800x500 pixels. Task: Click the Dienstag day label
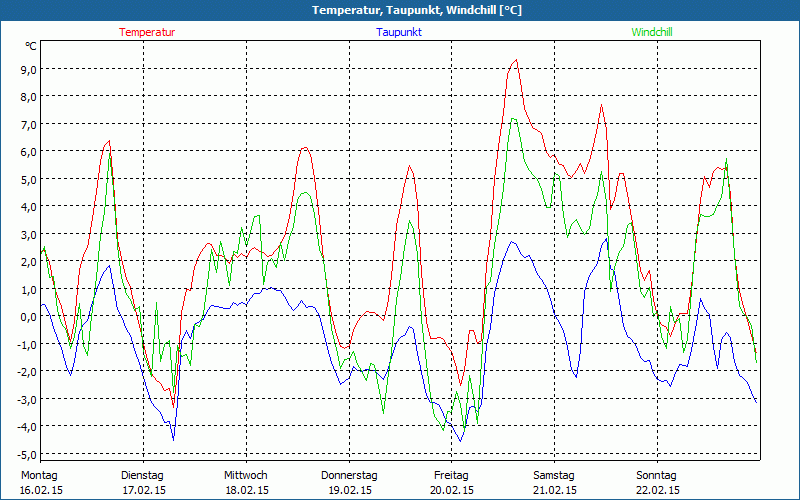pos(142,476)
